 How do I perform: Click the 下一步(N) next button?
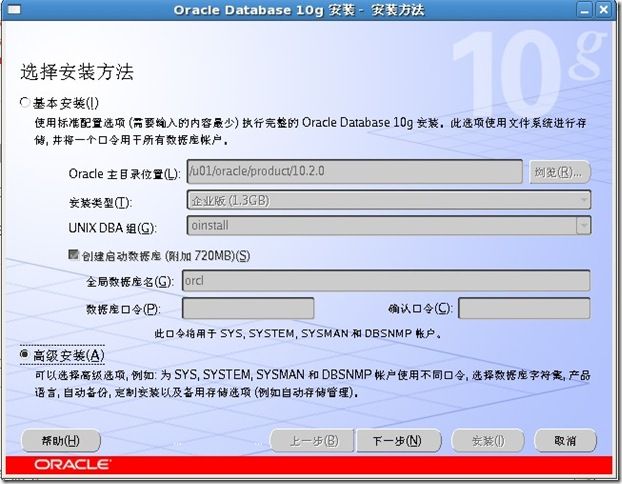coord(398,440)
